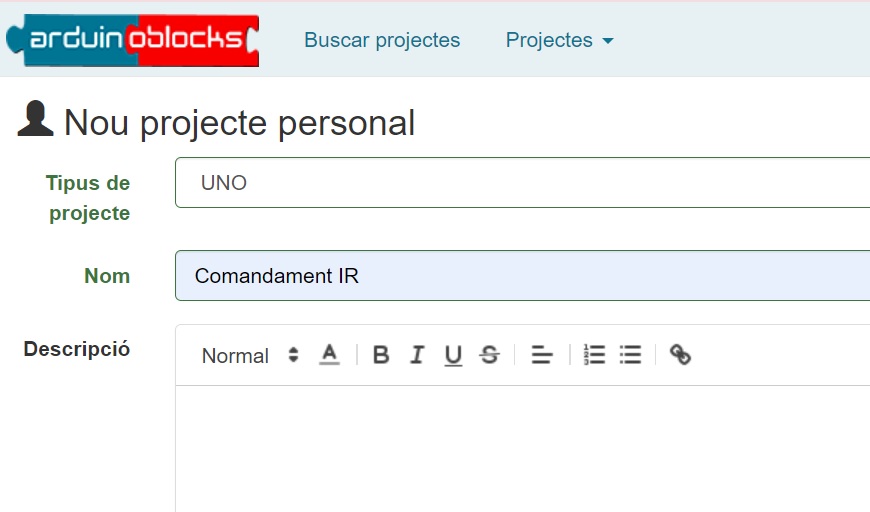The image size is (870, 512).
Task: Apply italic formatting to description text
Action: click(x=417, y=355)
